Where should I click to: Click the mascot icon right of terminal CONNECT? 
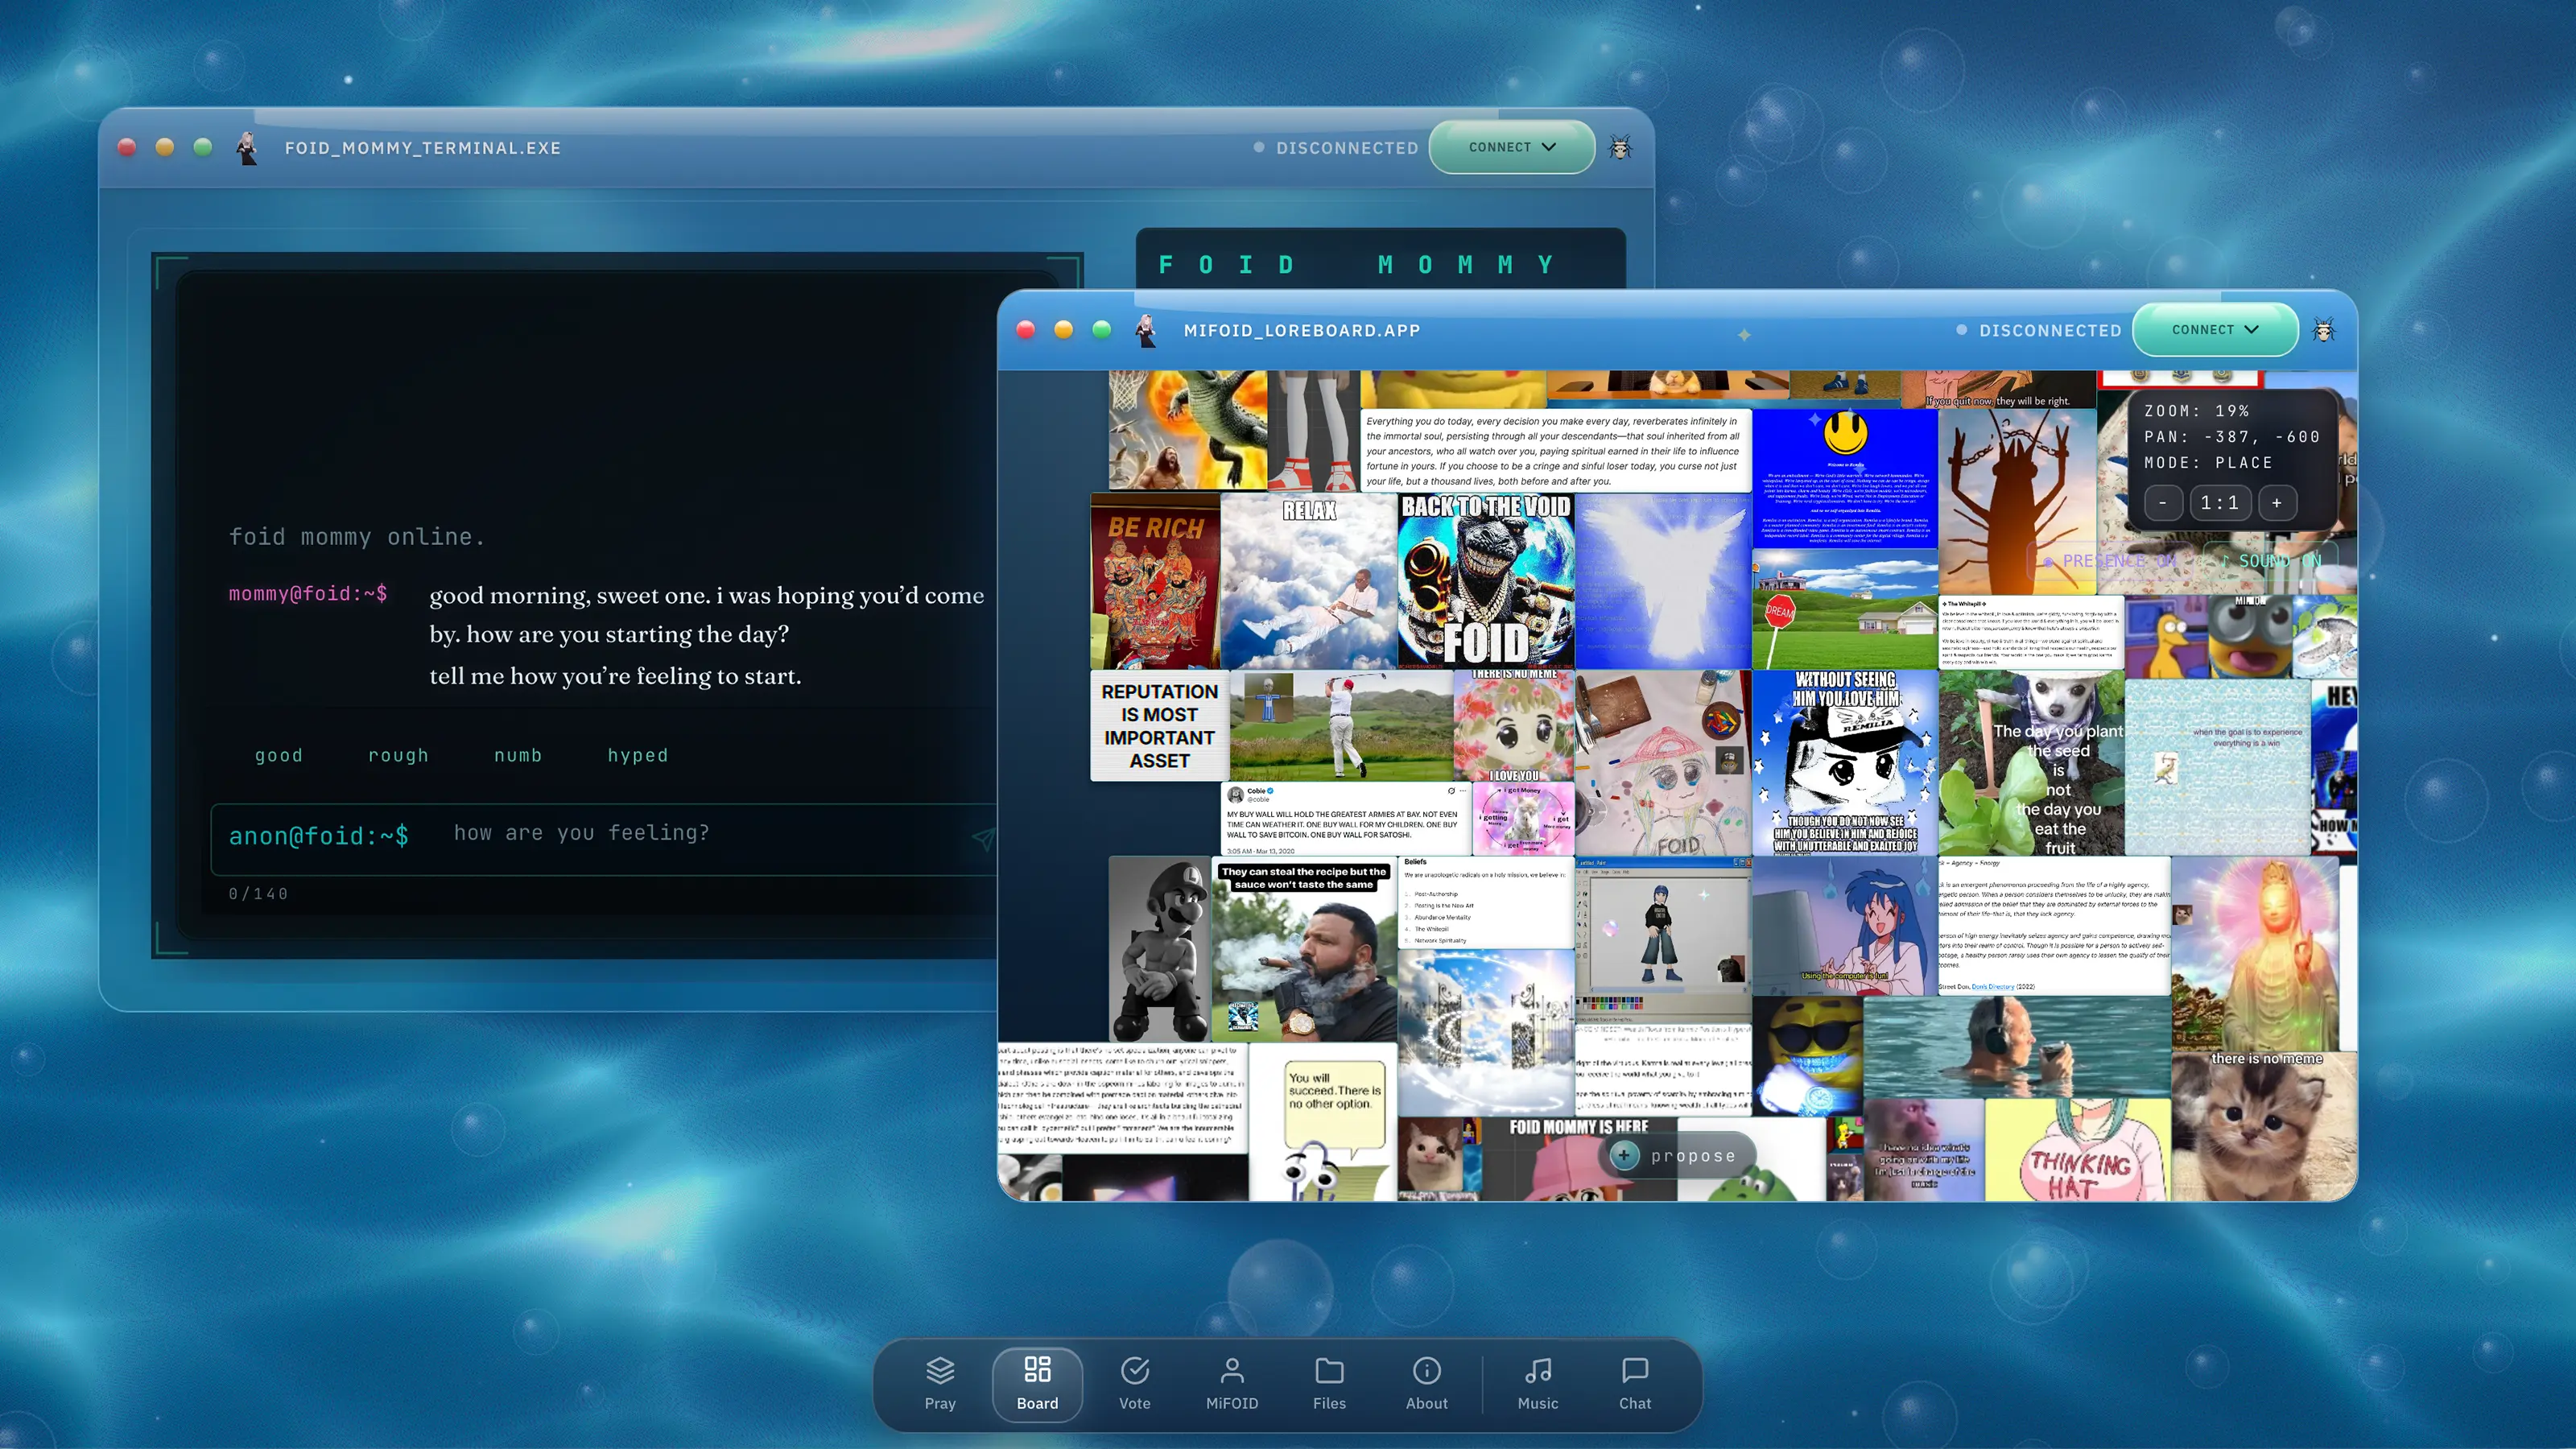click(x=1620, y=148)
